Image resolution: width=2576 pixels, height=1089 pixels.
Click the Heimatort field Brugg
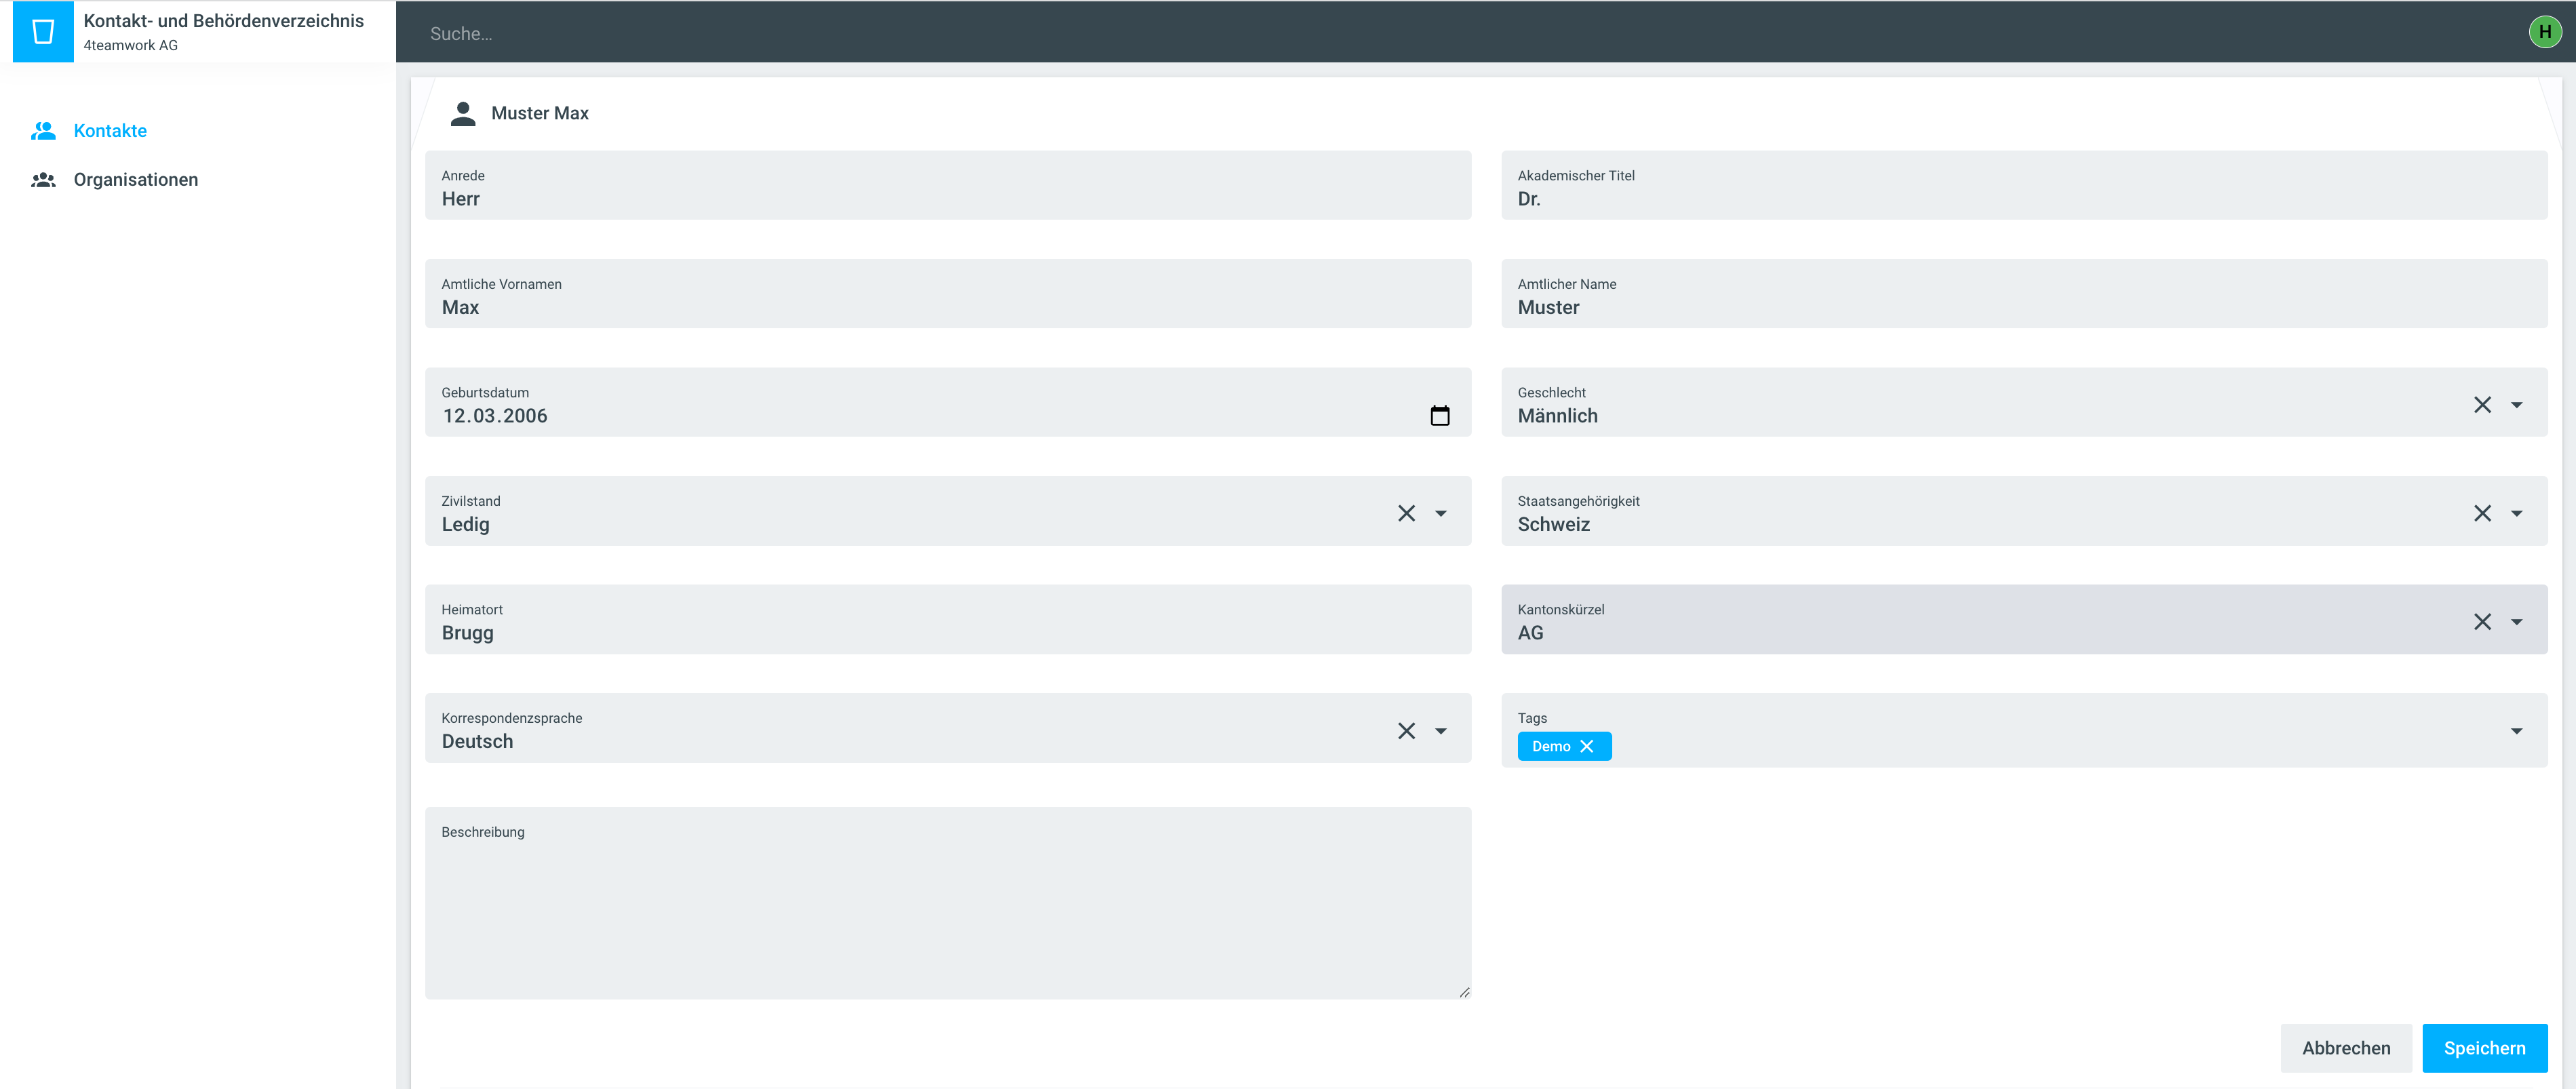[x=947, y=632]
